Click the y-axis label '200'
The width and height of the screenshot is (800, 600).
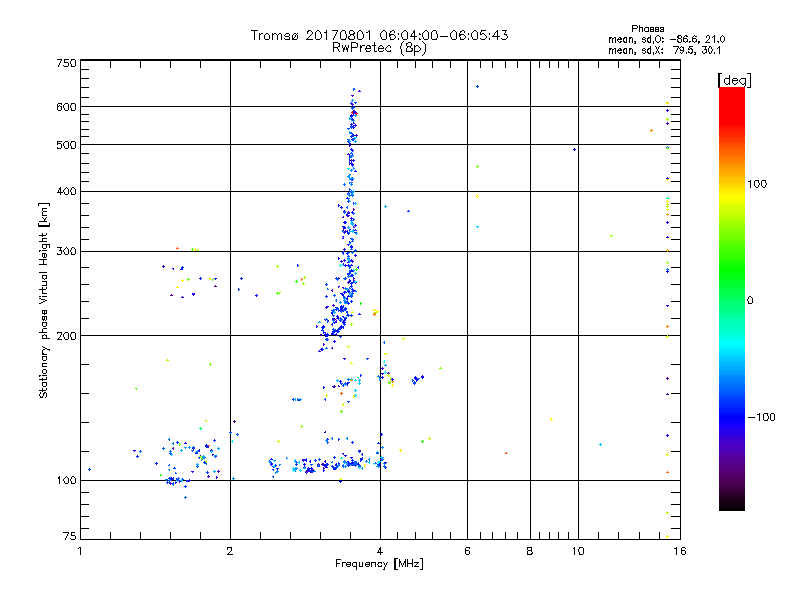[x=66, y=336]
